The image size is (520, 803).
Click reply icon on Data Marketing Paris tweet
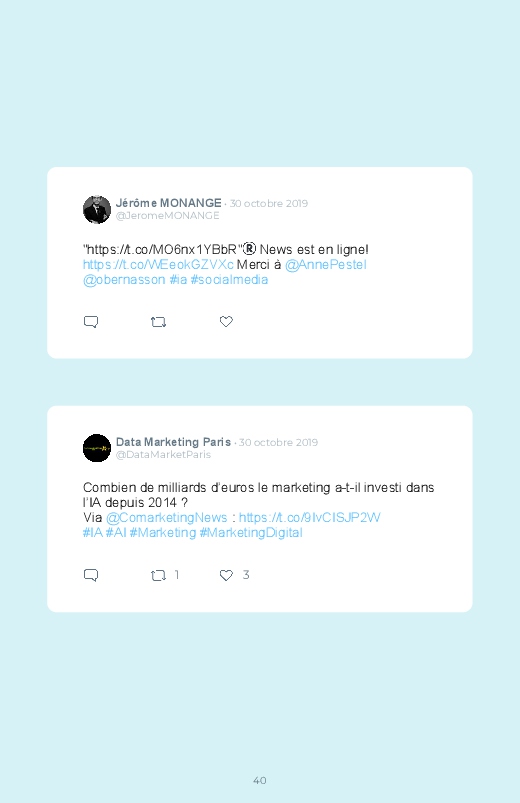91,575
